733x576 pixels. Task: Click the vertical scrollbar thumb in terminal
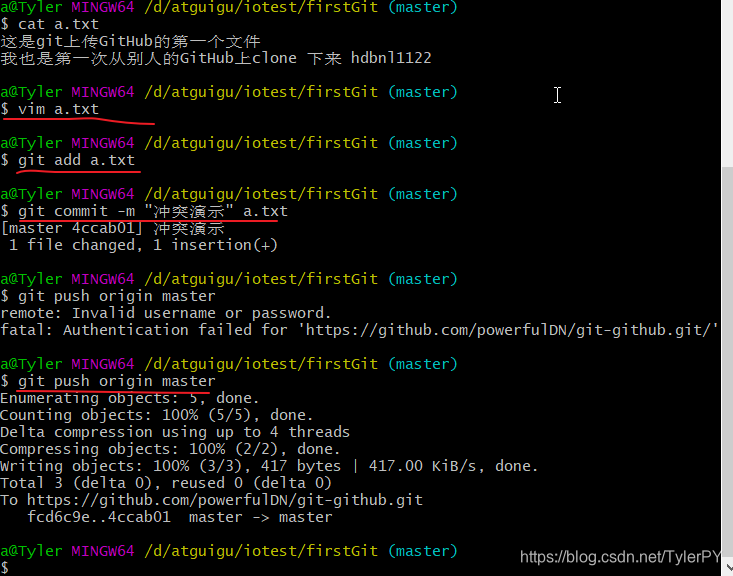coord(727,363)
